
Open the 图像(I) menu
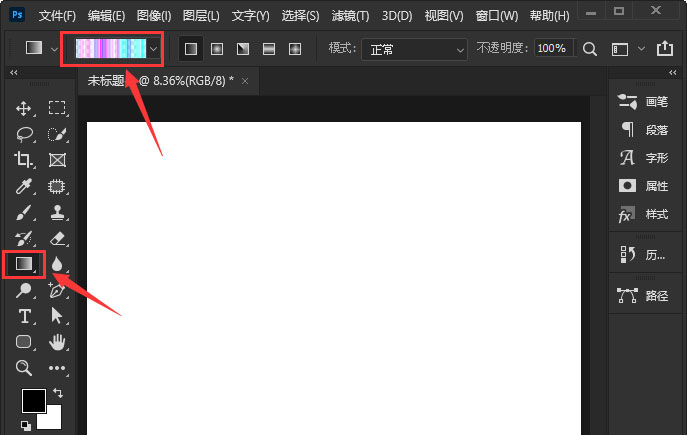154,16
